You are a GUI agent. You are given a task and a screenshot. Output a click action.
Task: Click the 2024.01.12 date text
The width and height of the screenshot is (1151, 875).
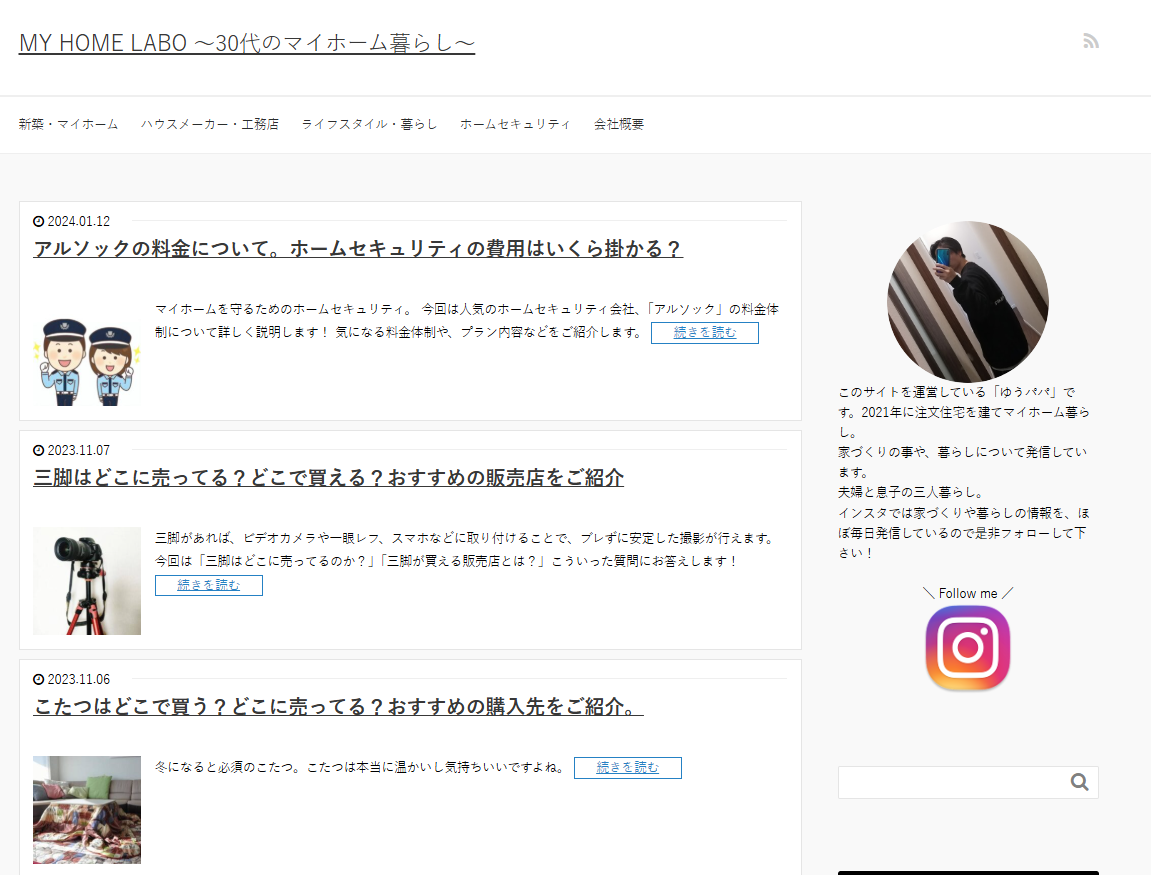(x=79, y=221)
